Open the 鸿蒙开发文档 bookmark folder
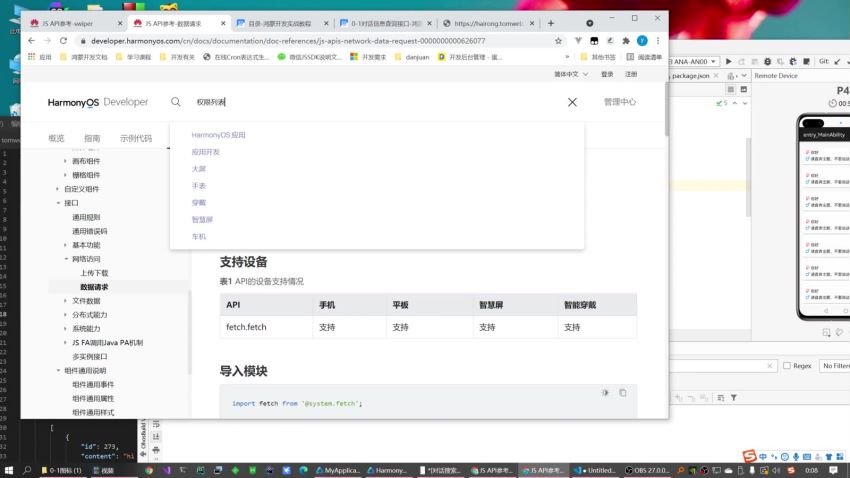 (x=83, y=57)
